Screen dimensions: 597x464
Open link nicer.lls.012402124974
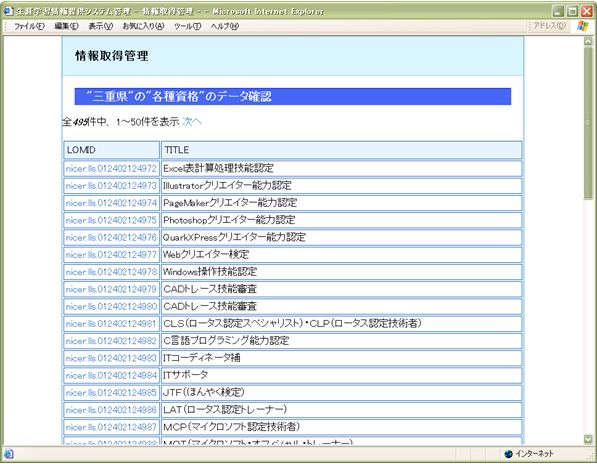pos(111,203)
